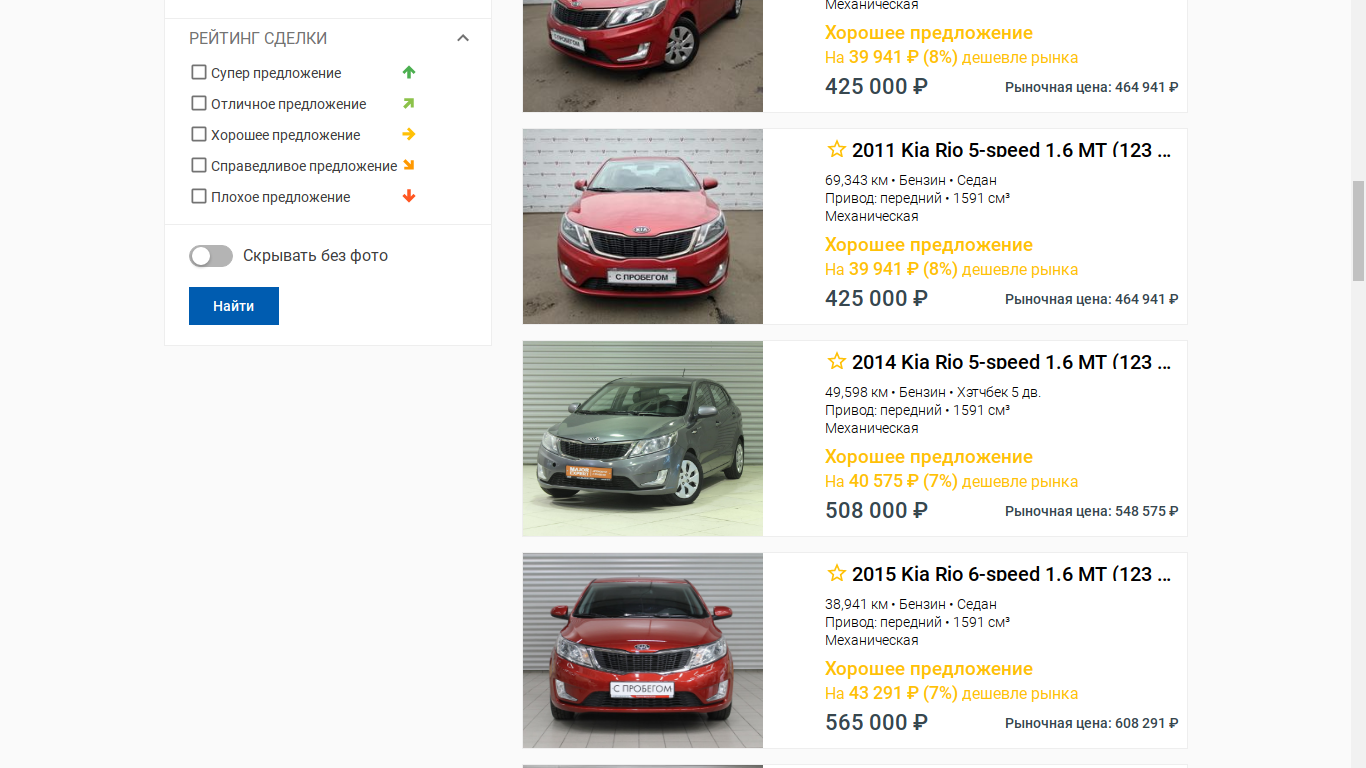Click 49,598 км mileage details line

coord(933,392)
